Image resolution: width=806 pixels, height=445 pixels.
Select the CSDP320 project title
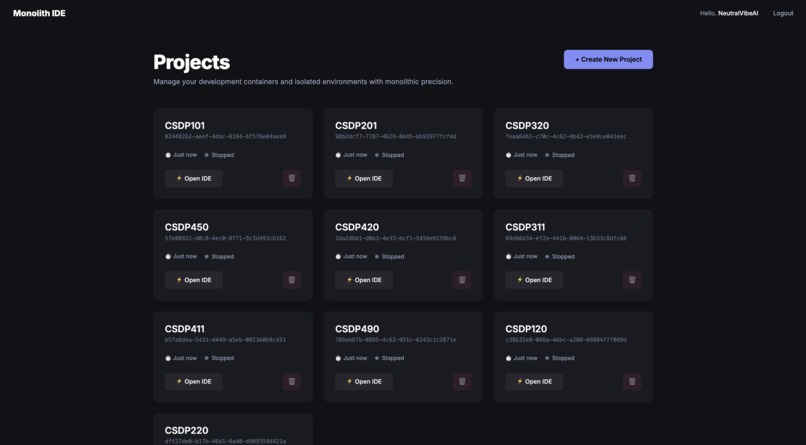point(527,125)
